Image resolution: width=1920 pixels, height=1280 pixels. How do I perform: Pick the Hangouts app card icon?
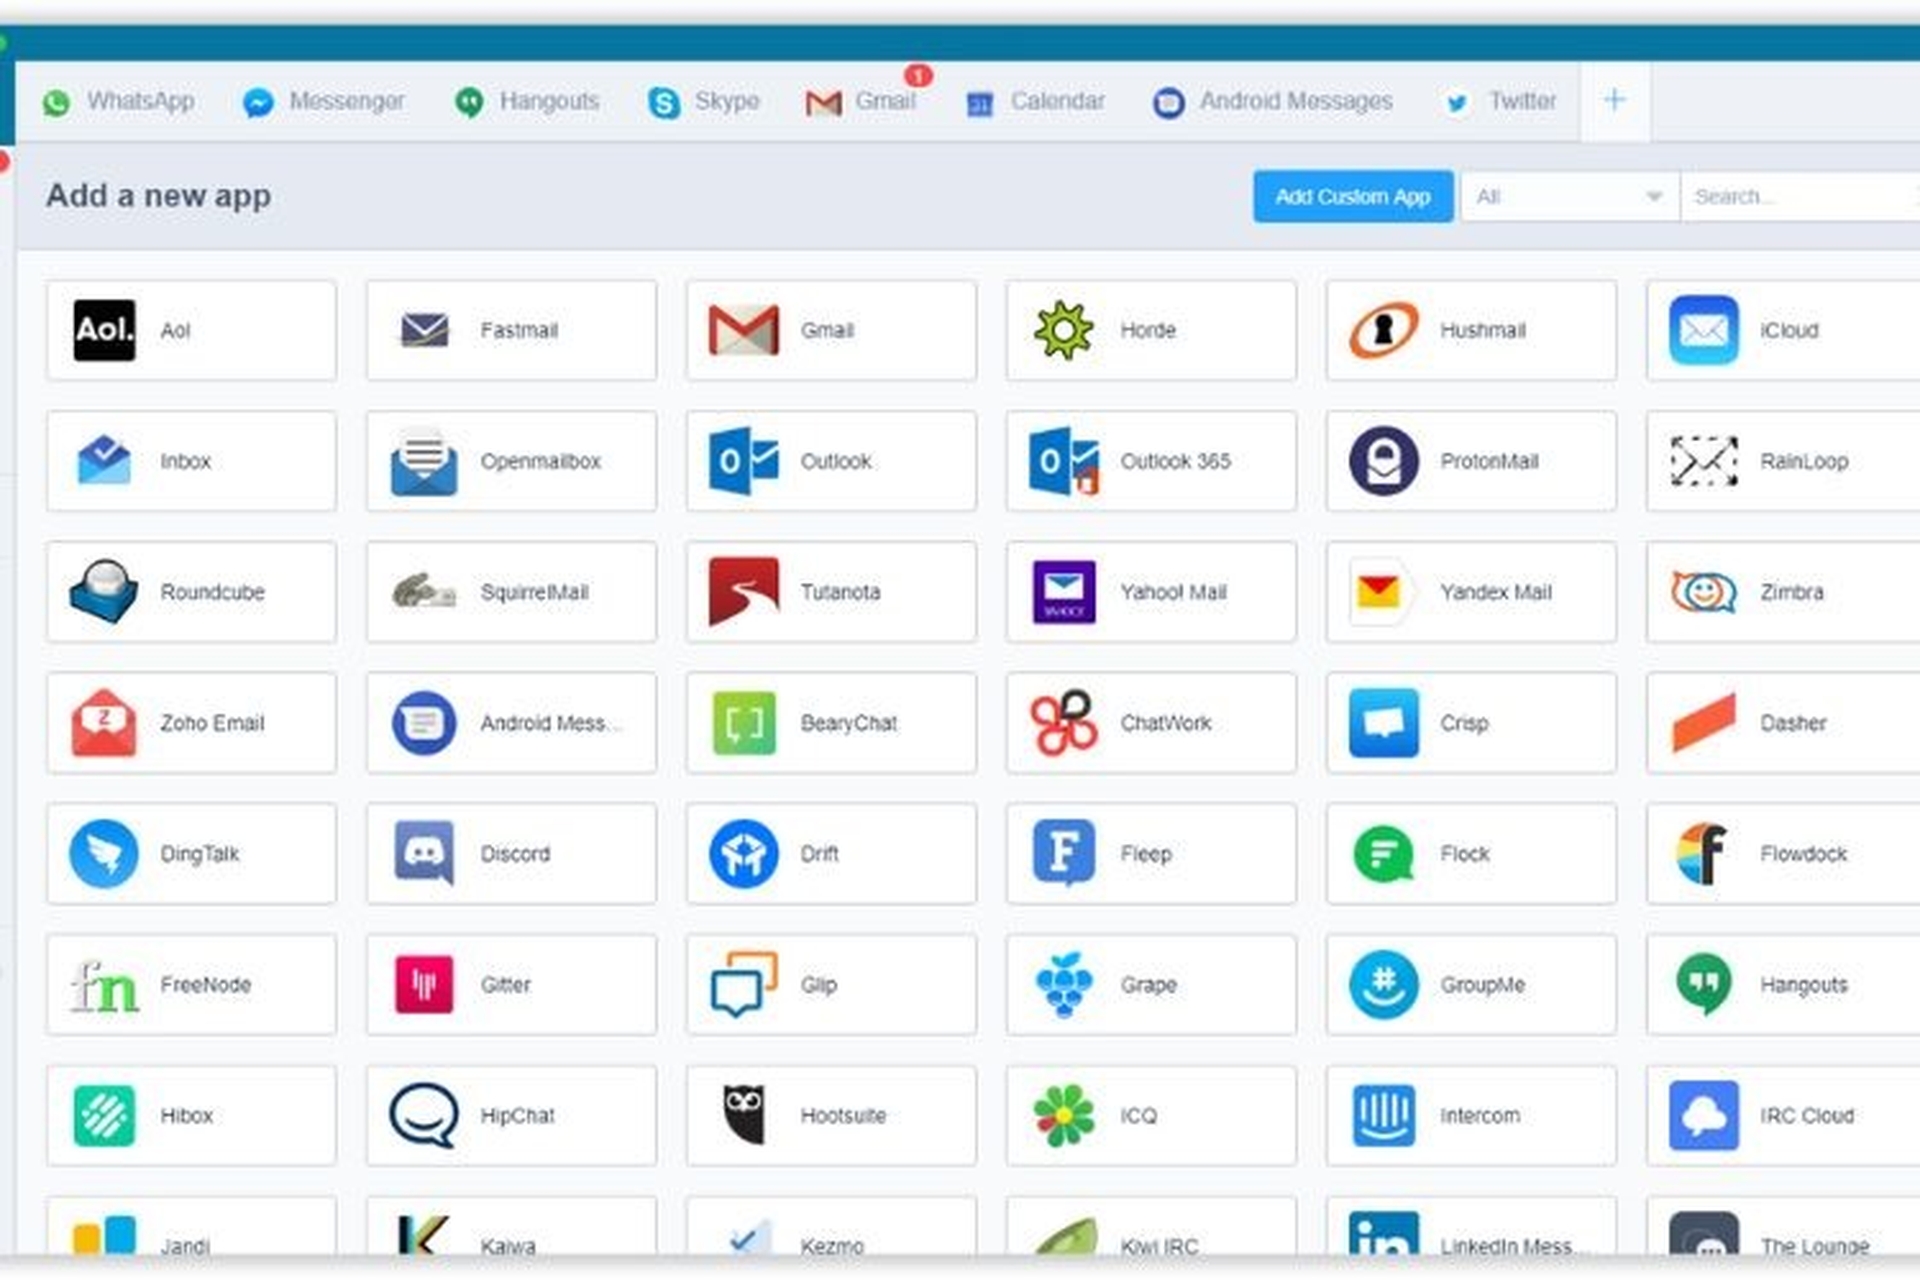(x=1704, y=984)
